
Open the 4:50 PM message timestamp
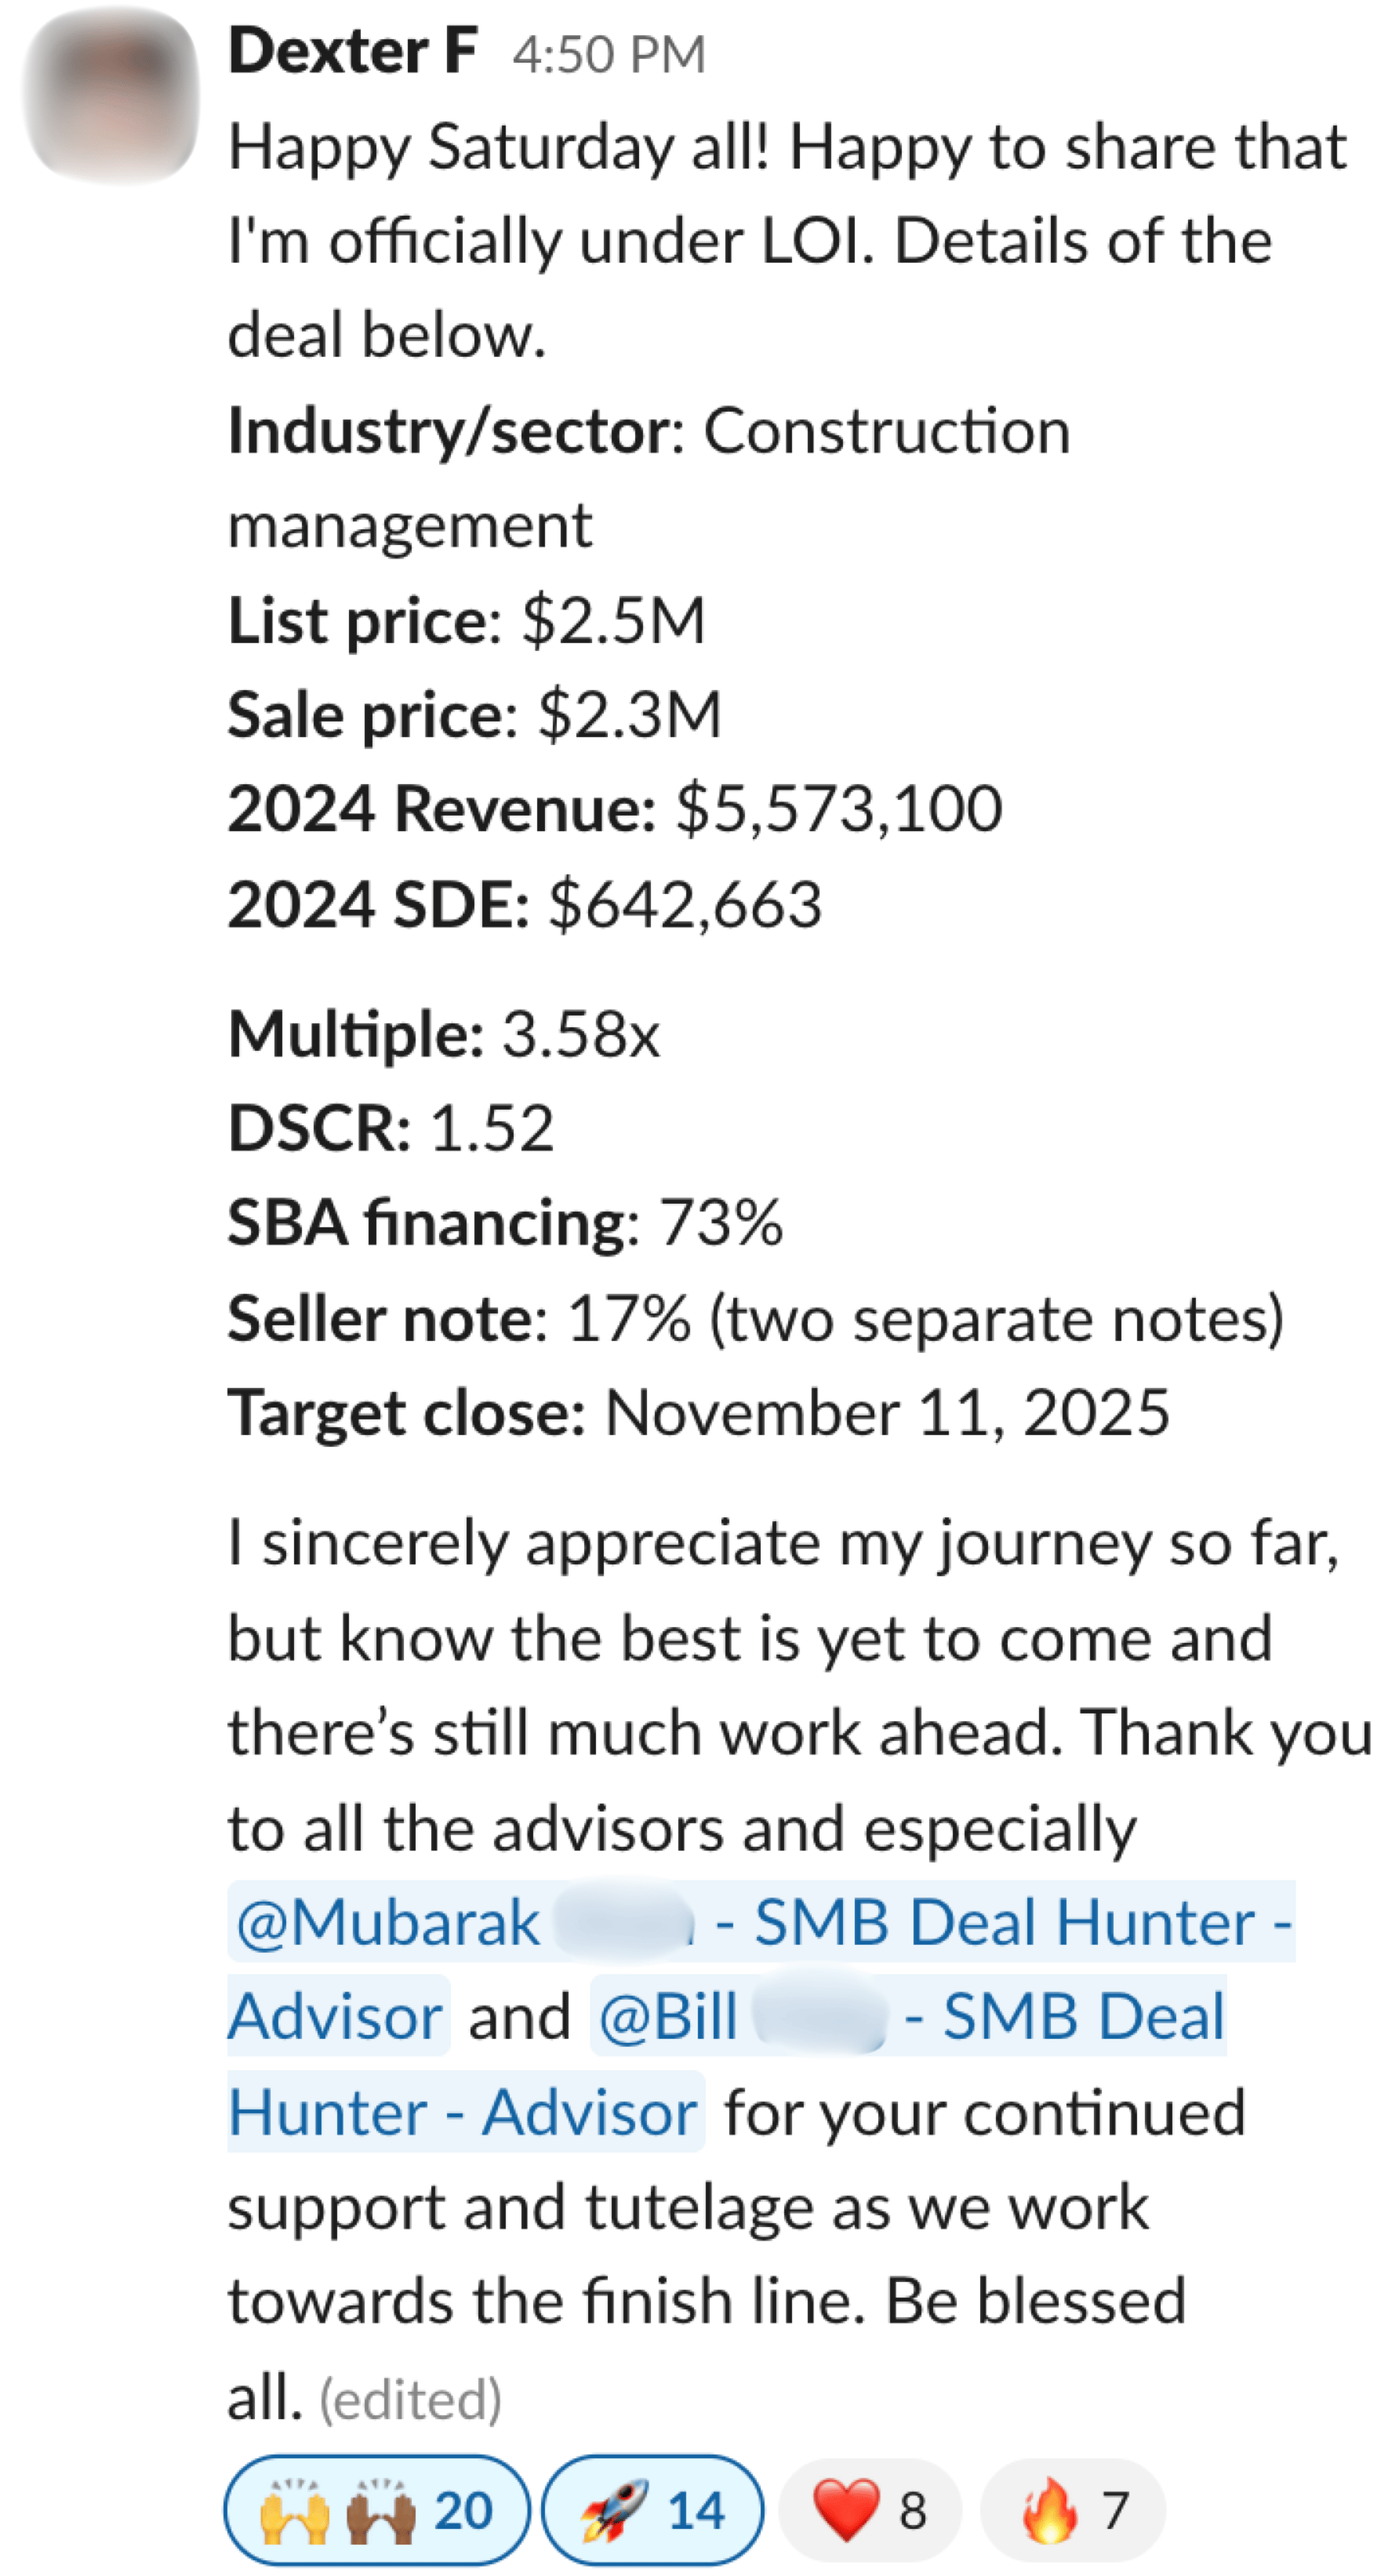tap(609, 55)
